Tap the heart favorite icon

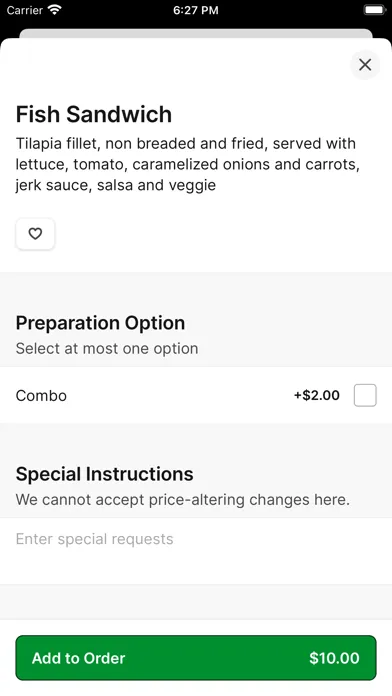point(35,233)
